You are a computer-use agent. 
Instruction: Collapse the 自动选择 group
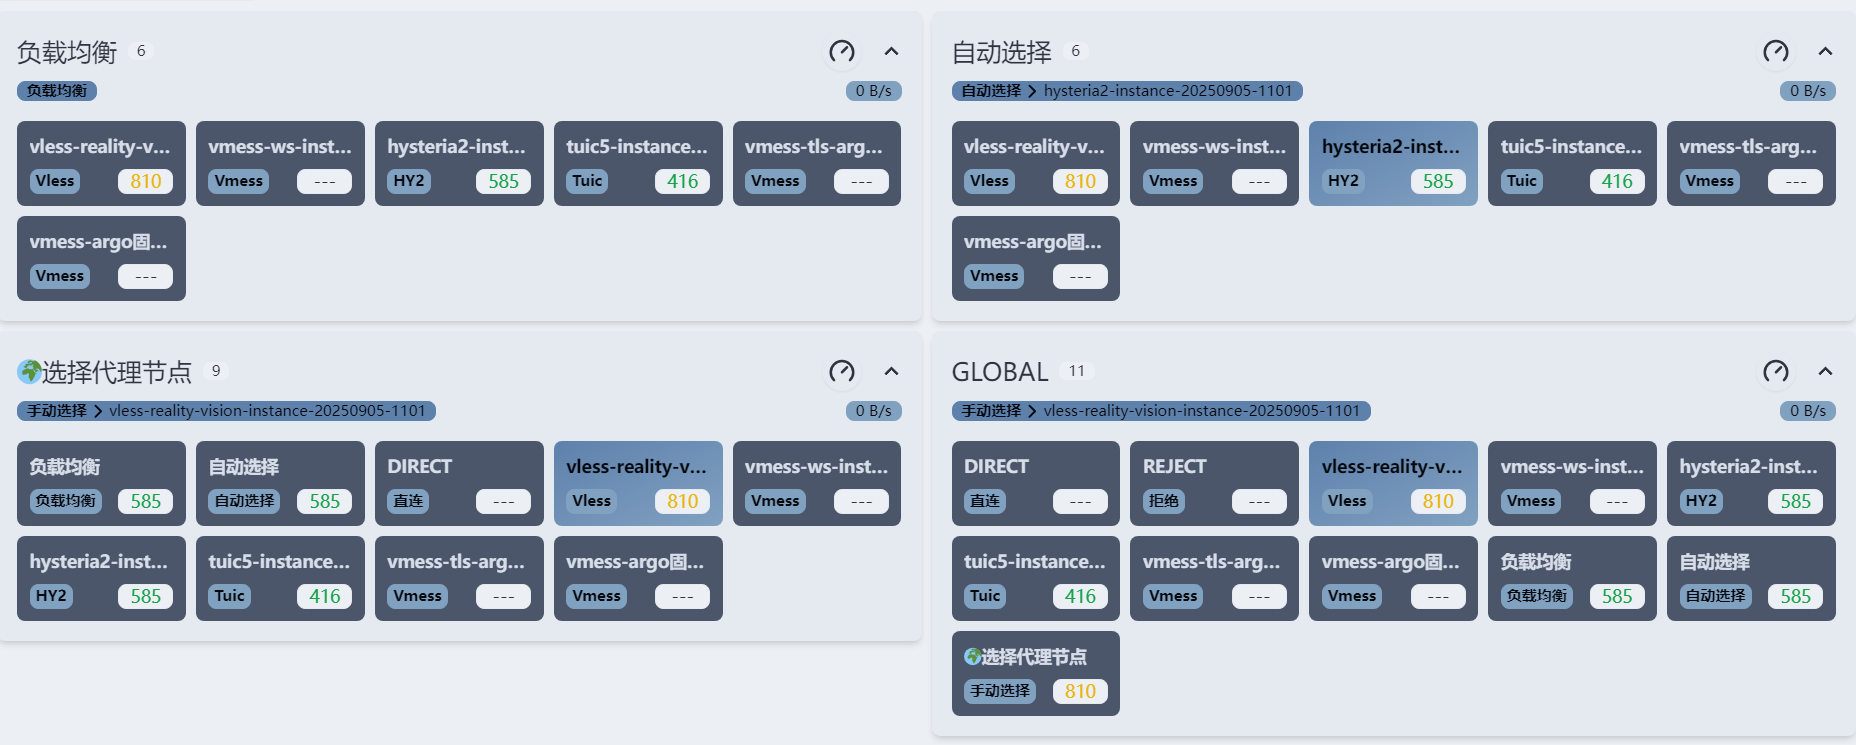click(1825, 51)
